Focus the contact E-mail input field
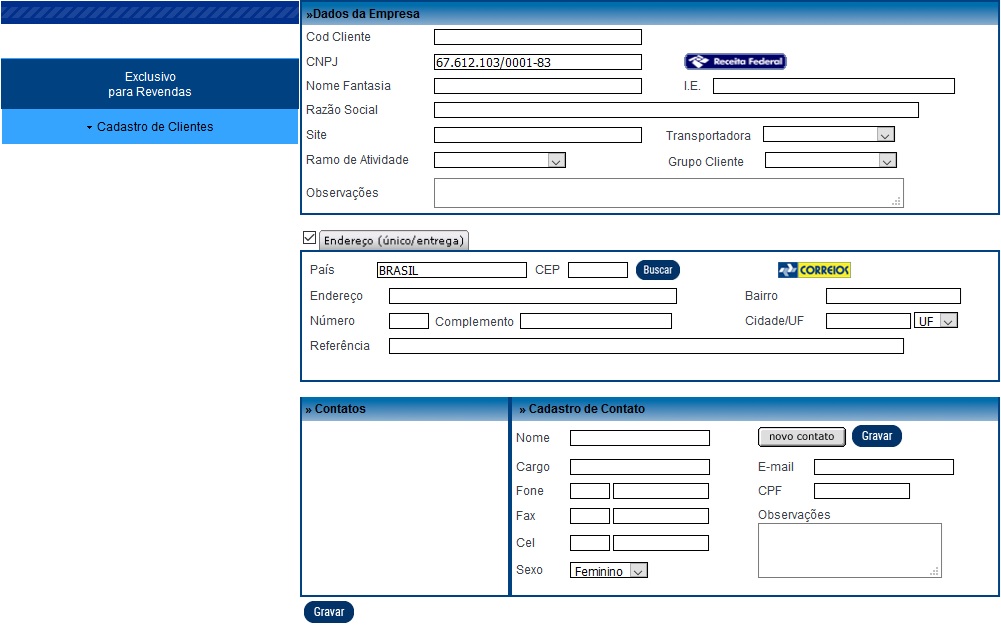Image resolution: width=1001 pixels, height=626 pixels. (883, 467)
